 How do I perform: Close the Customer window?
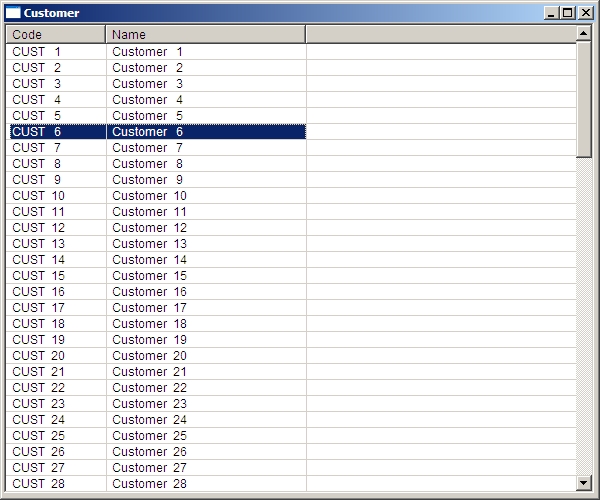pos(586,13)
